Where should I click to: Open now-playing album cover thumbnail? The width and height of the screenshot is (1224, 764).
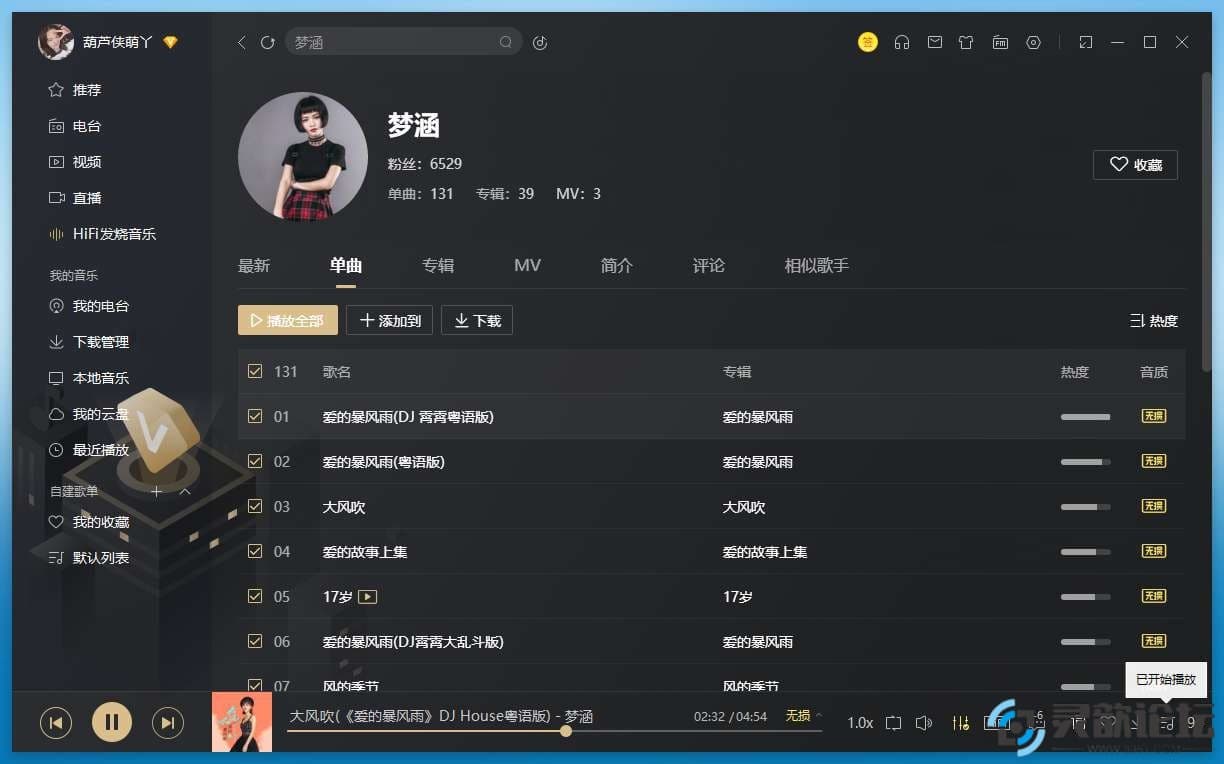(x=242, y=722)
